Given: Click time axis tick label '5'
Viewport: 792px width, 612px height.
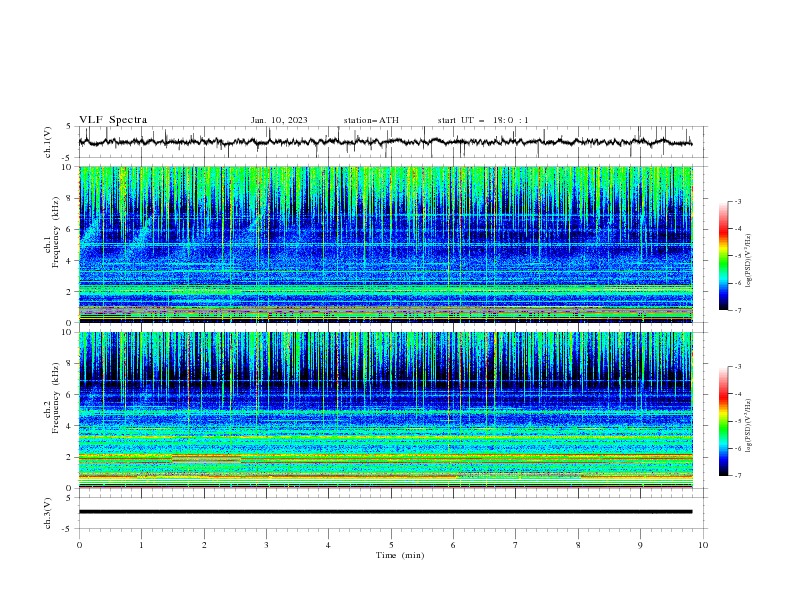Looking at the screenshot, I should (x=391, y=545).
